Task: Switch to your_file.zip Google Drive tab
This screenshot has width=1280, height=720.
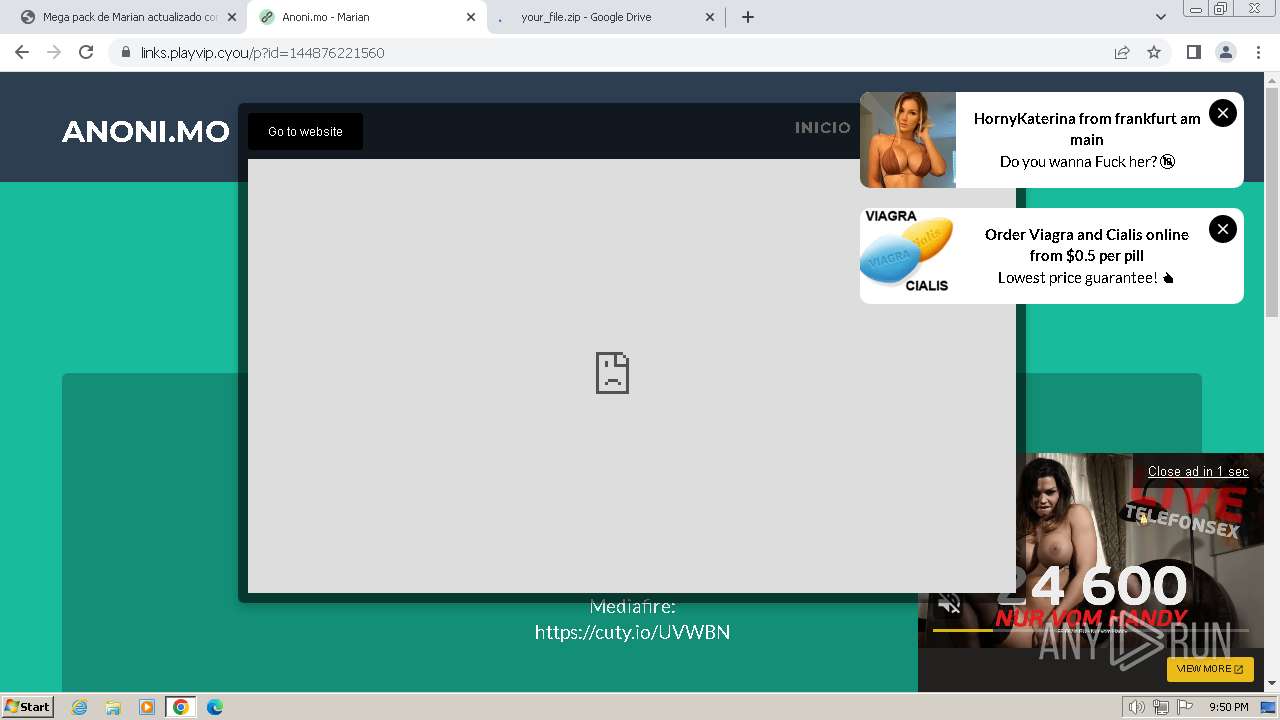Action: 606,17
